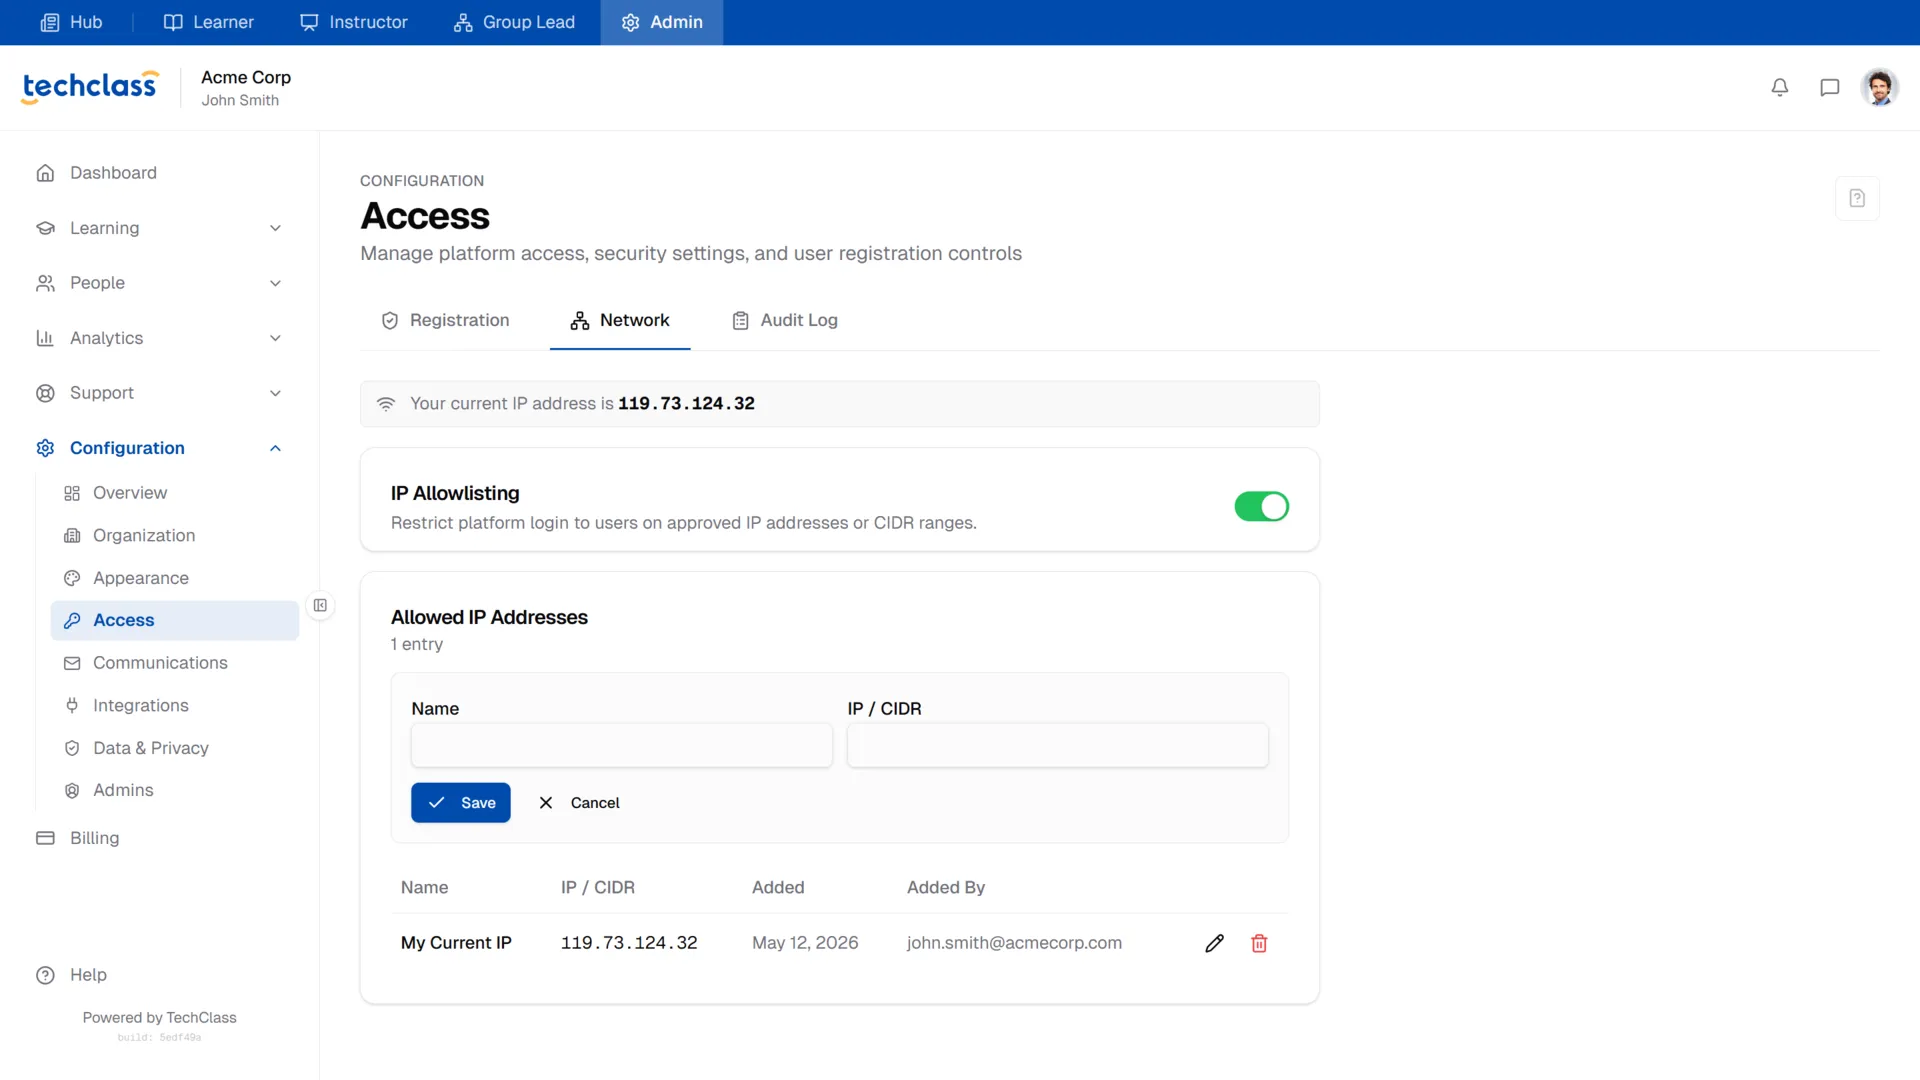
Task: Select the Admin top tab
Action: coord(662,22)
